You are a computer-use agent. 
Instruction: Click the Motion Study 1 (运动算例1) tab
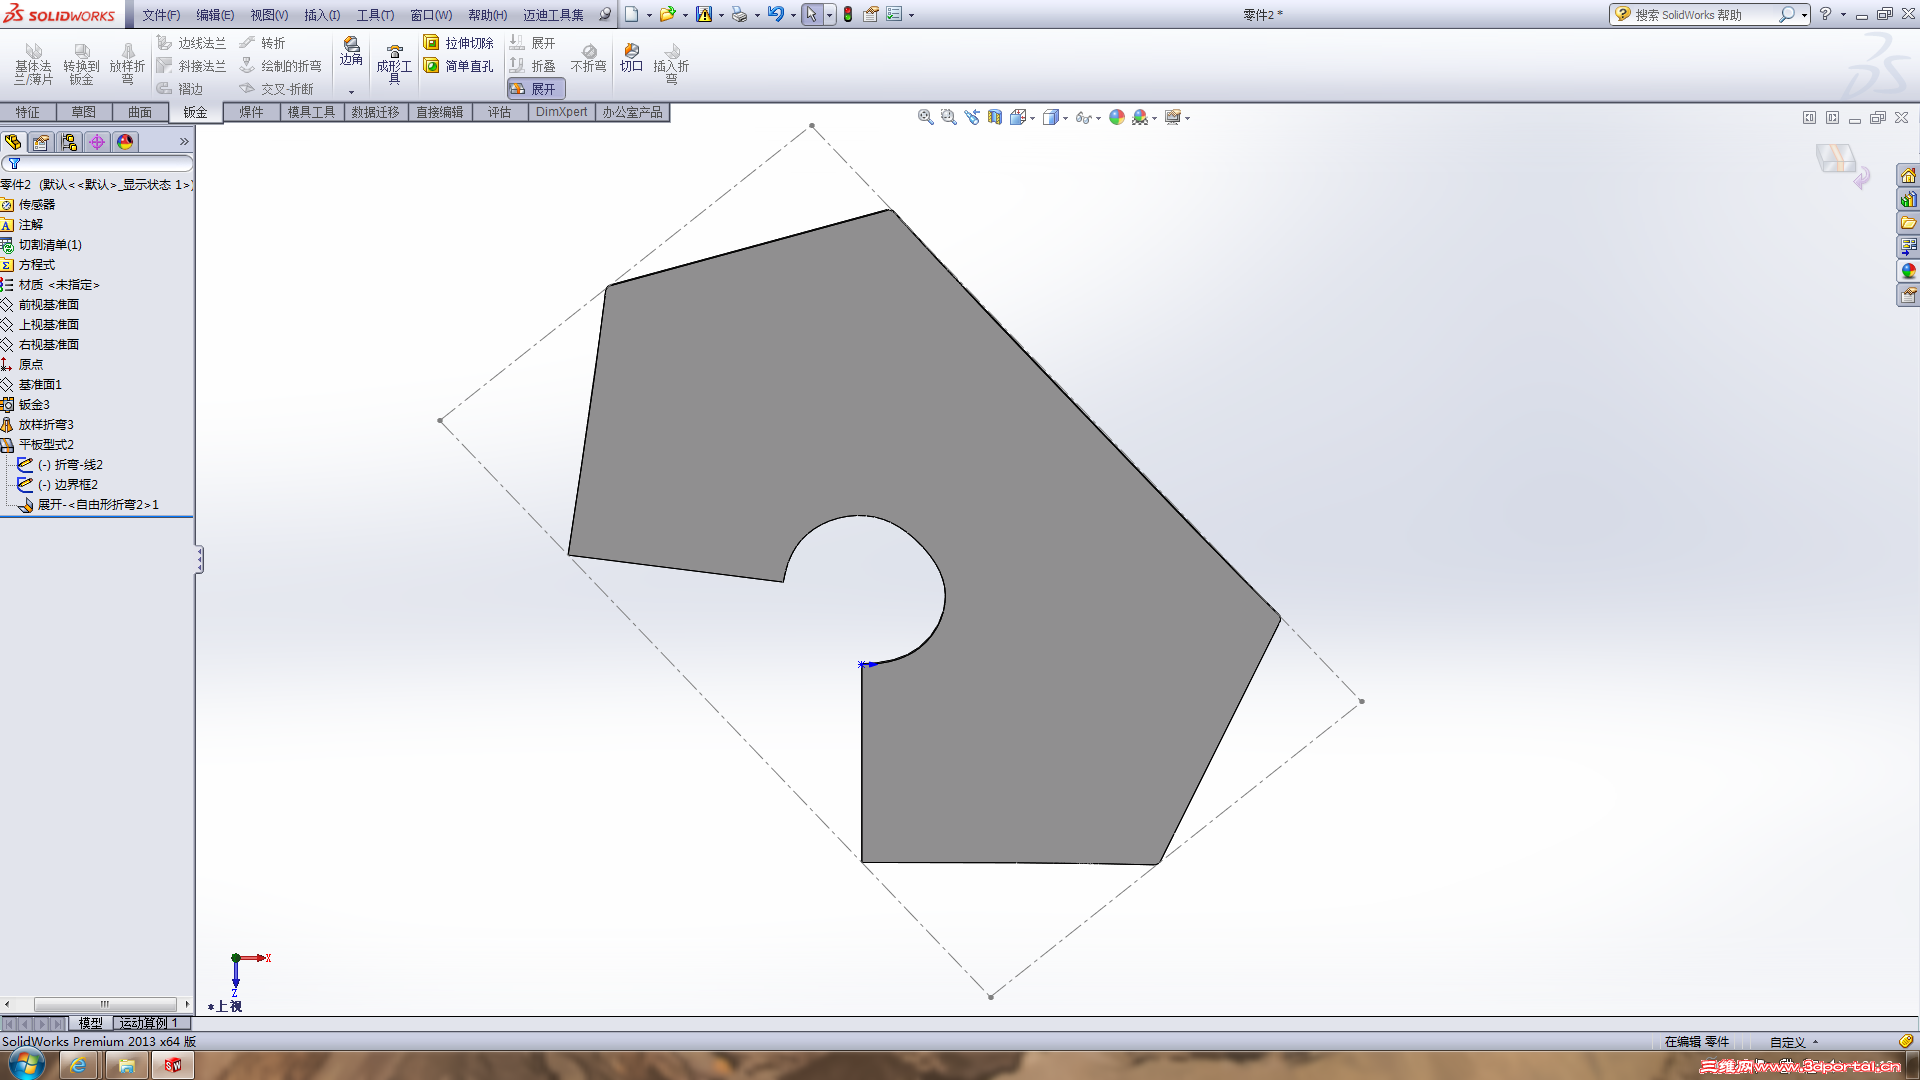coord(148,1023)
